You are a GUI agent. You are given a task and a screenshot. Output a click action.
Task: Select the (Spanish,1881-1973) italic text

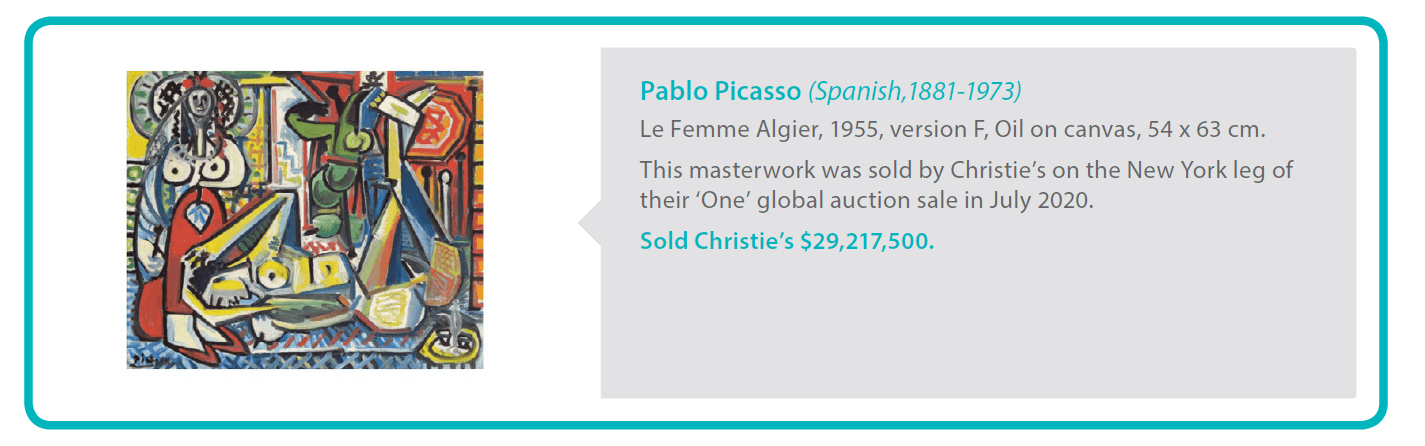(914, 91)
